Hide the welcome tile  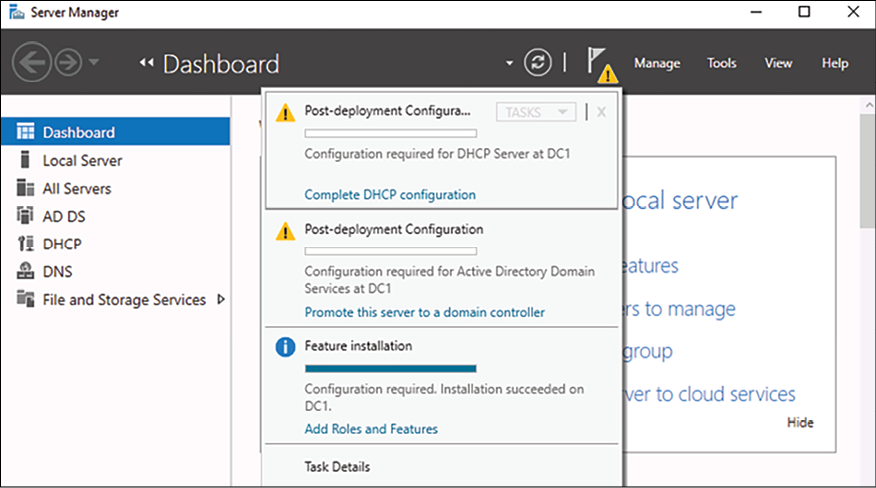click(x=800, y=423)
